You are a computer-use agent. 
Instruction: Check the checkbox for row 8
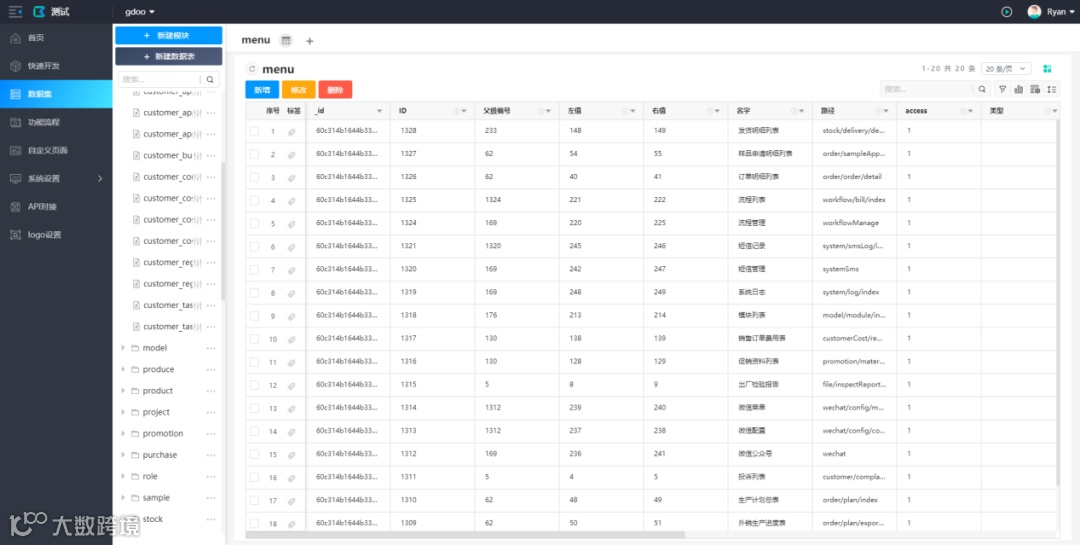coord(254,292)
